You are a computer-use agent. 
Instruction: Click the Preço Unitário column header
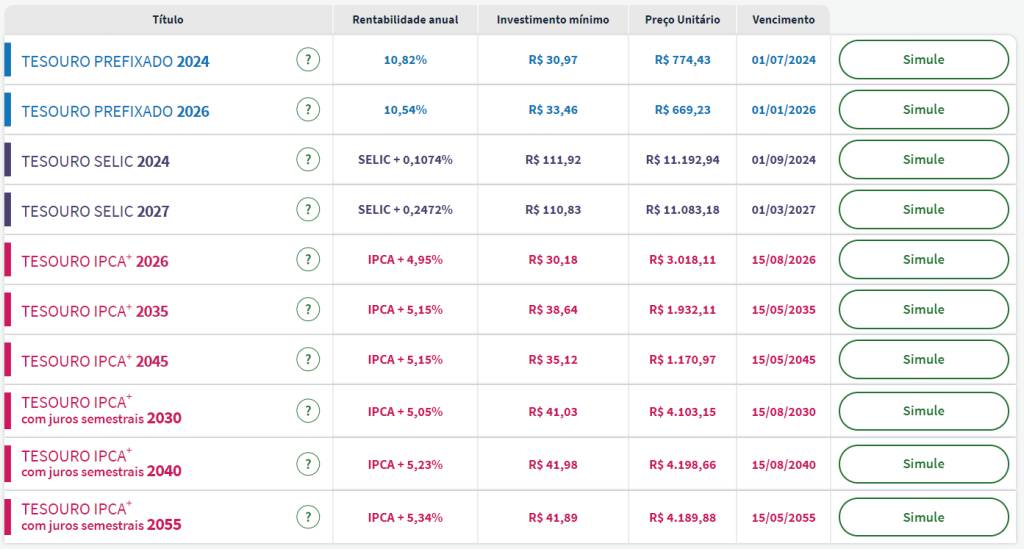point(682,20)
